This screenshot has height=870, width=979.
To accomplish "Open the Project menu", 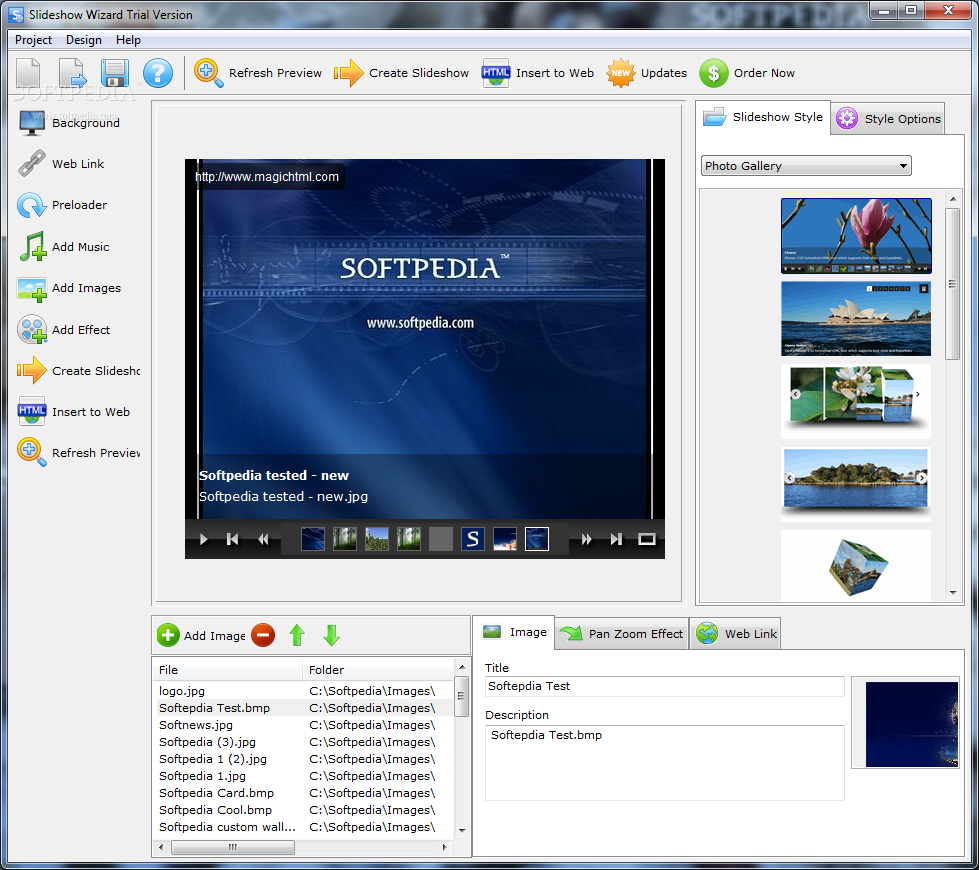I will 33,40.
